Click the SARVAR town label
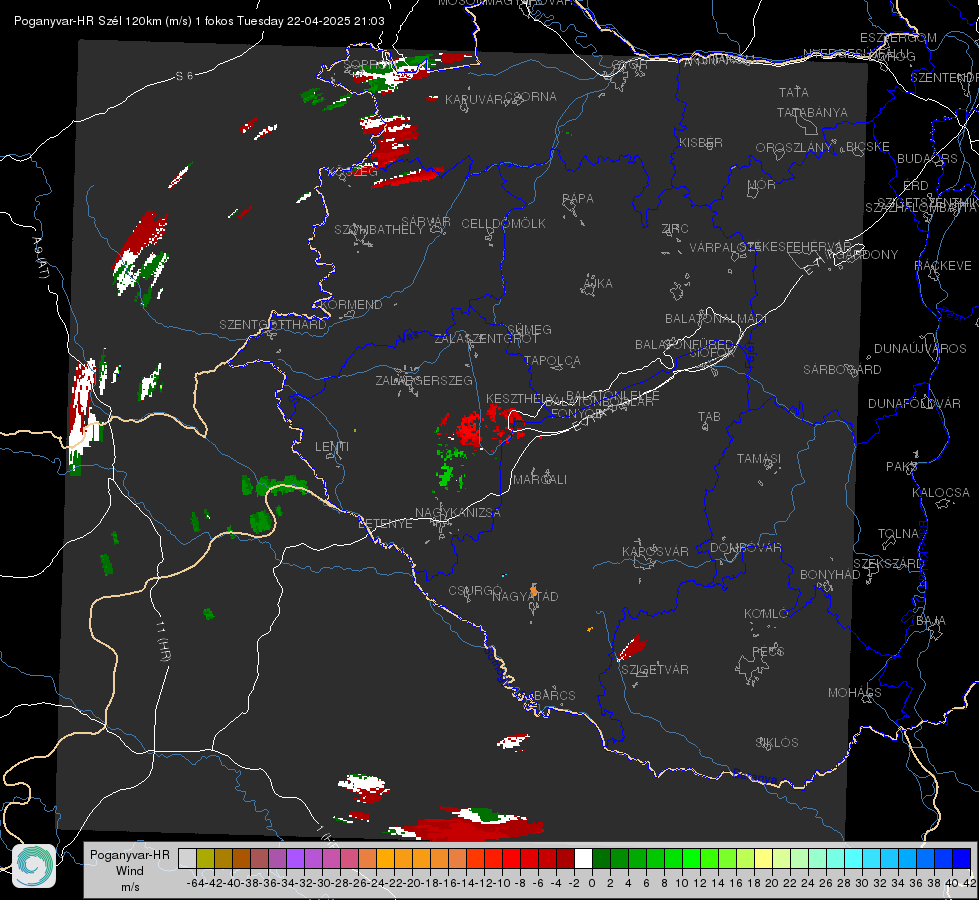 (426, 221)
